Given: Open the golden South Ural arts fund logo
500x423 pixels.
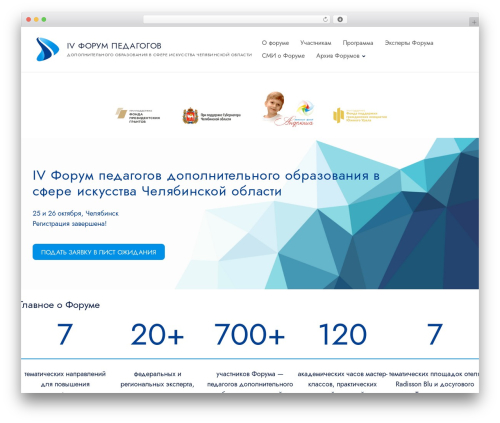Looking at the screenshot, I should click(360, 115).
